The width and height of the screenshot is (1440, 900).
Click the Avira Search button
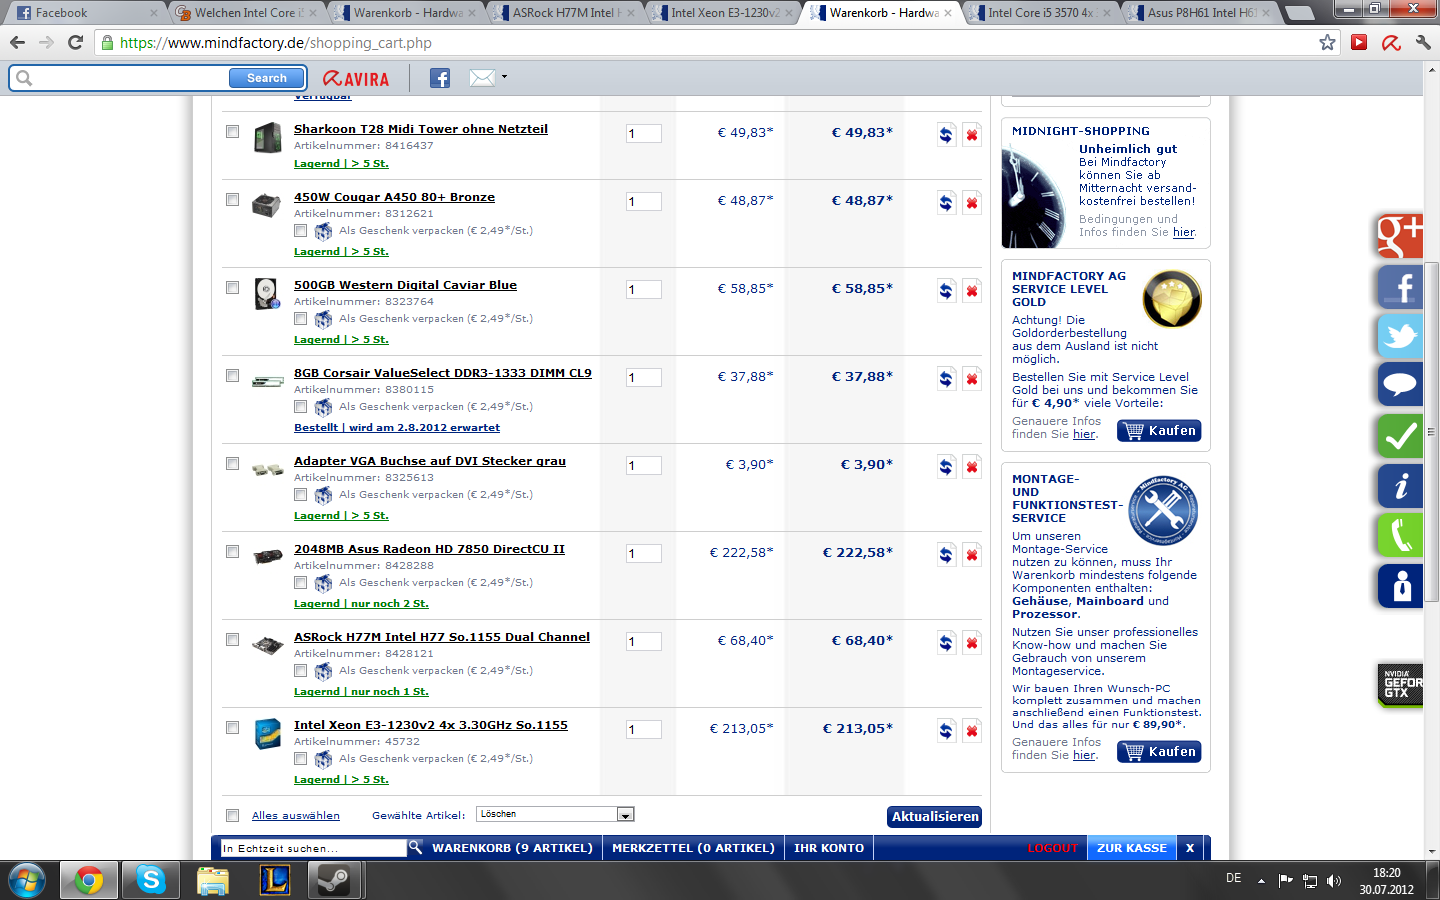267,78
